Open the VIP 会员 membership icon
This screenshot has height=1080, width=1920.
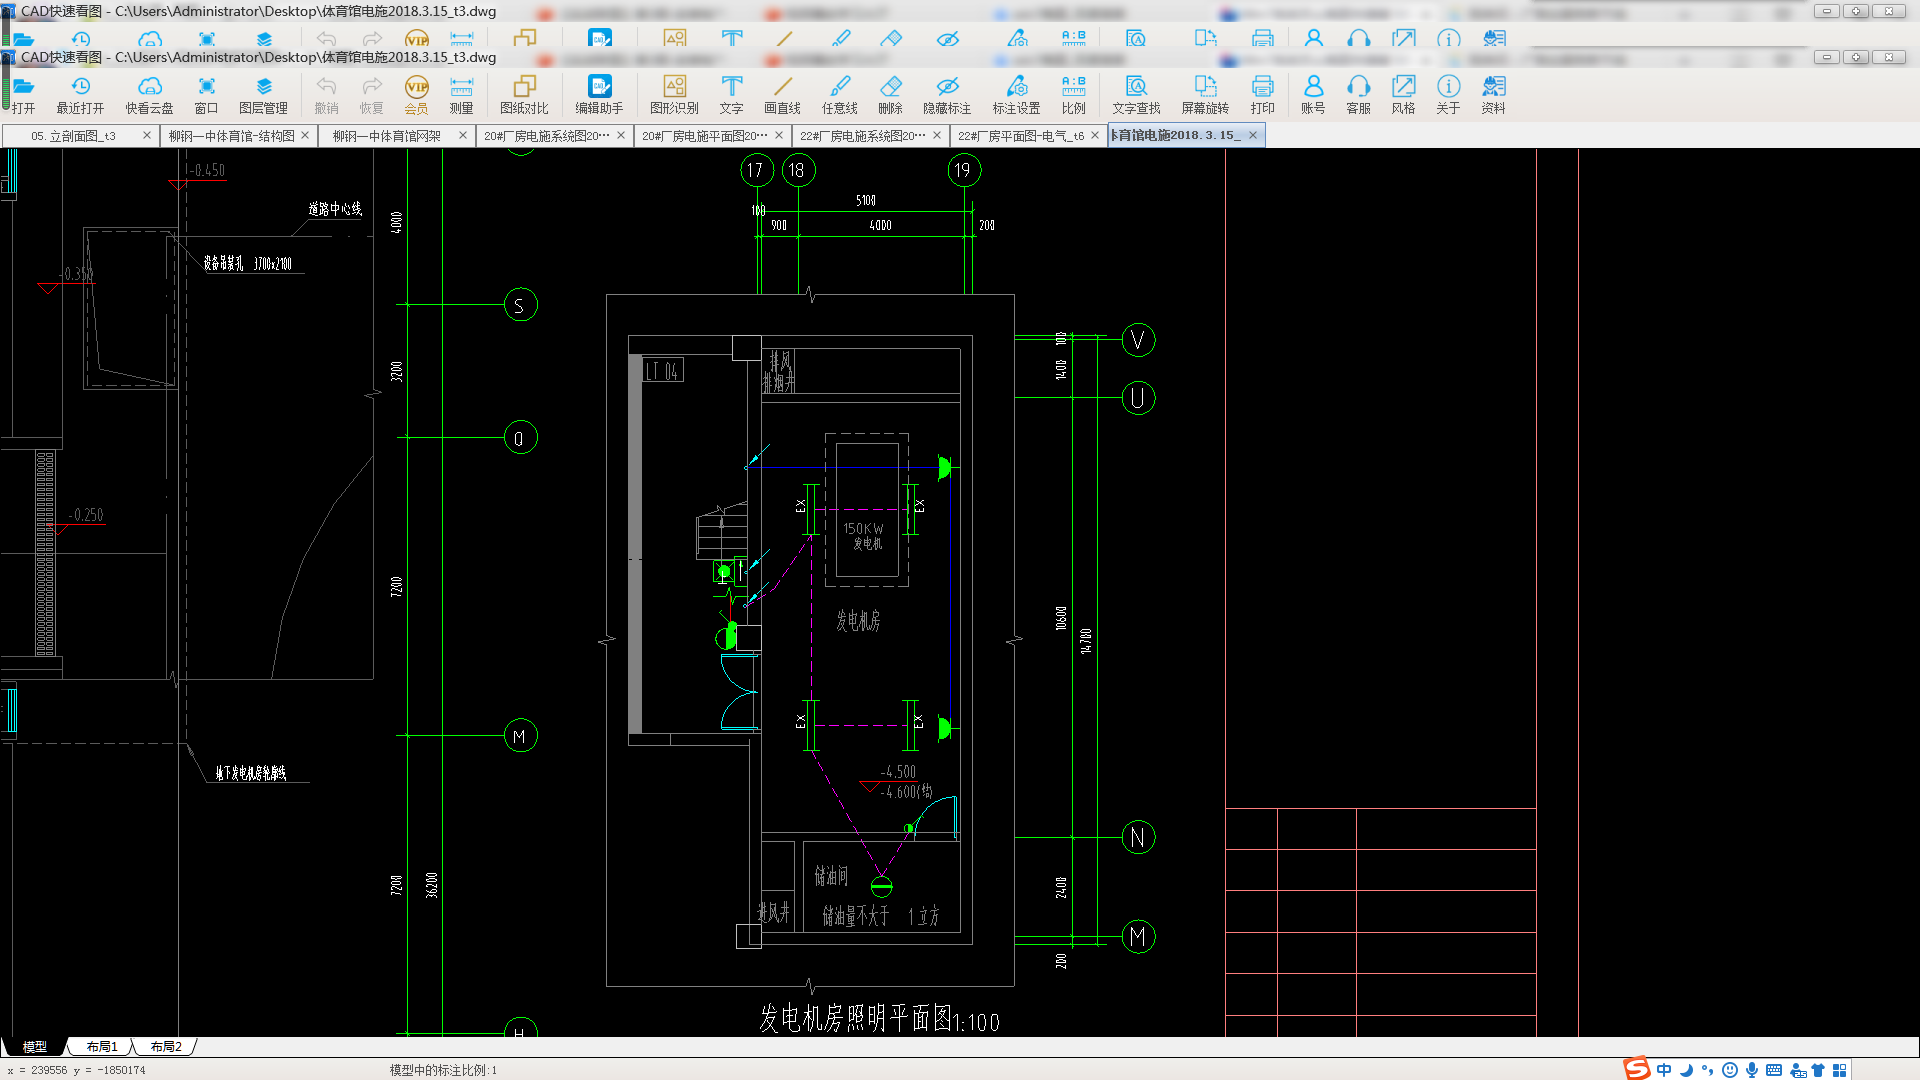click(416, 95)
